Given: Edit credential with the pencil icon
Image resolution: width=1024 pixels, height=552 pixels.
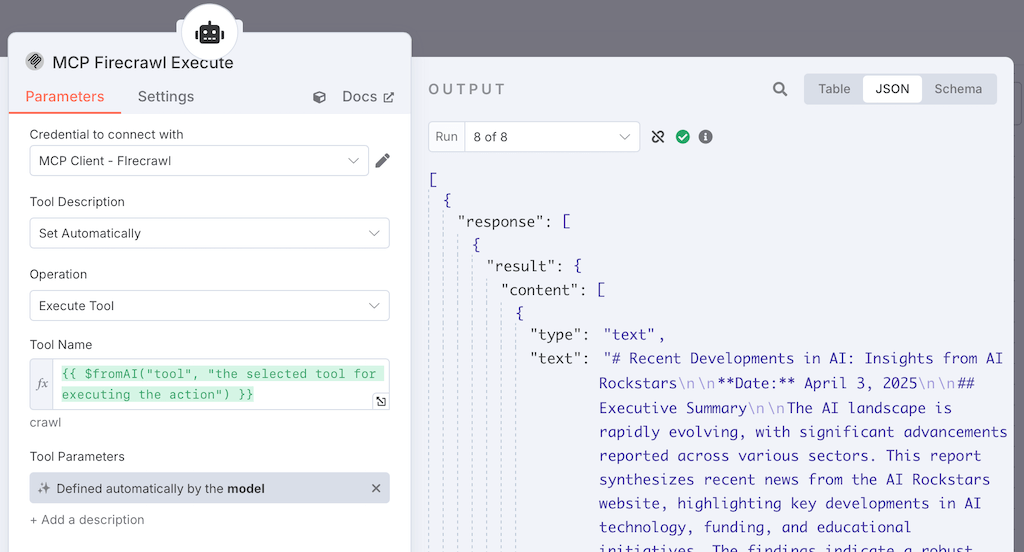Looking at the screenshot, I should tap(383, 161).
